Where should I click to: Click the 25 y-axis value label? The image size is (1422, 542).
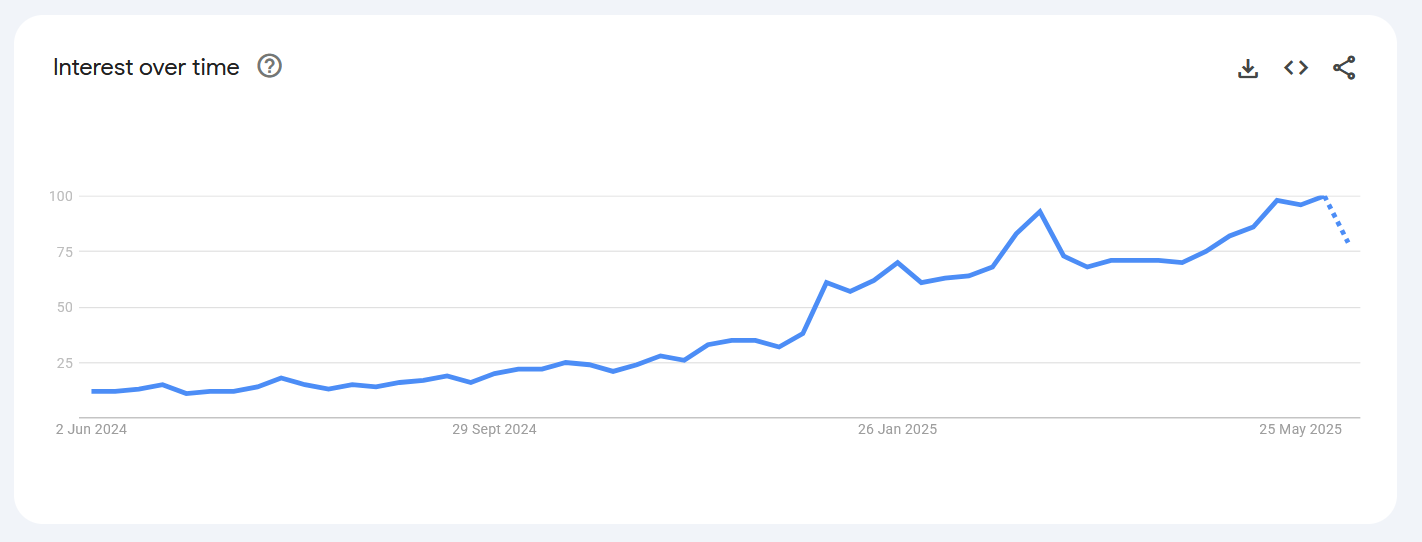[64, 363]
